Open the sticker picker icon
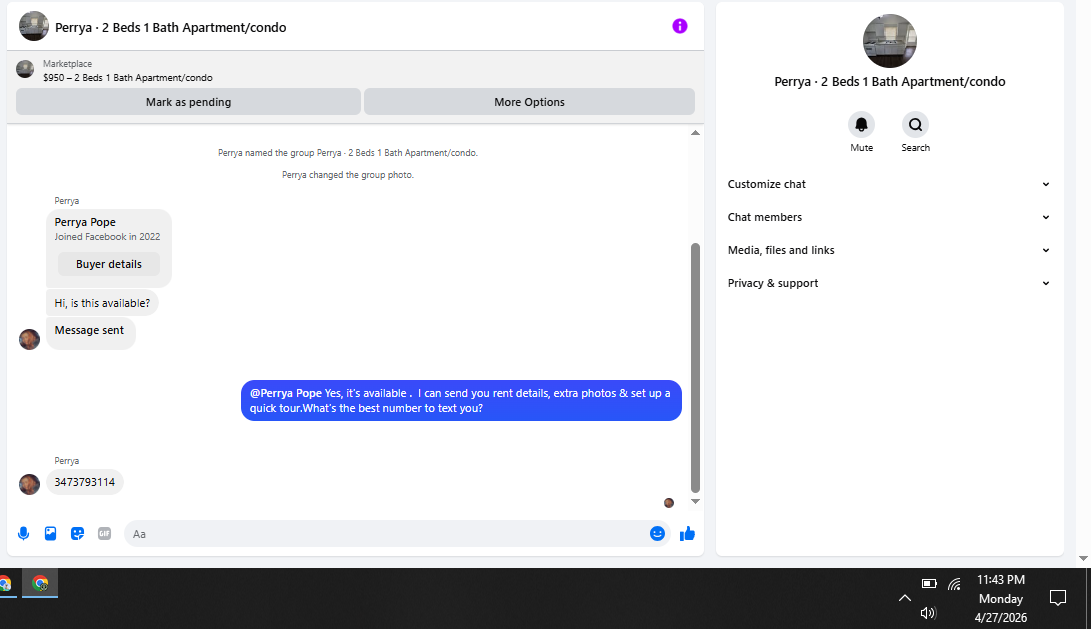This screenshot has height=629, width=1091. click(77, 534)
